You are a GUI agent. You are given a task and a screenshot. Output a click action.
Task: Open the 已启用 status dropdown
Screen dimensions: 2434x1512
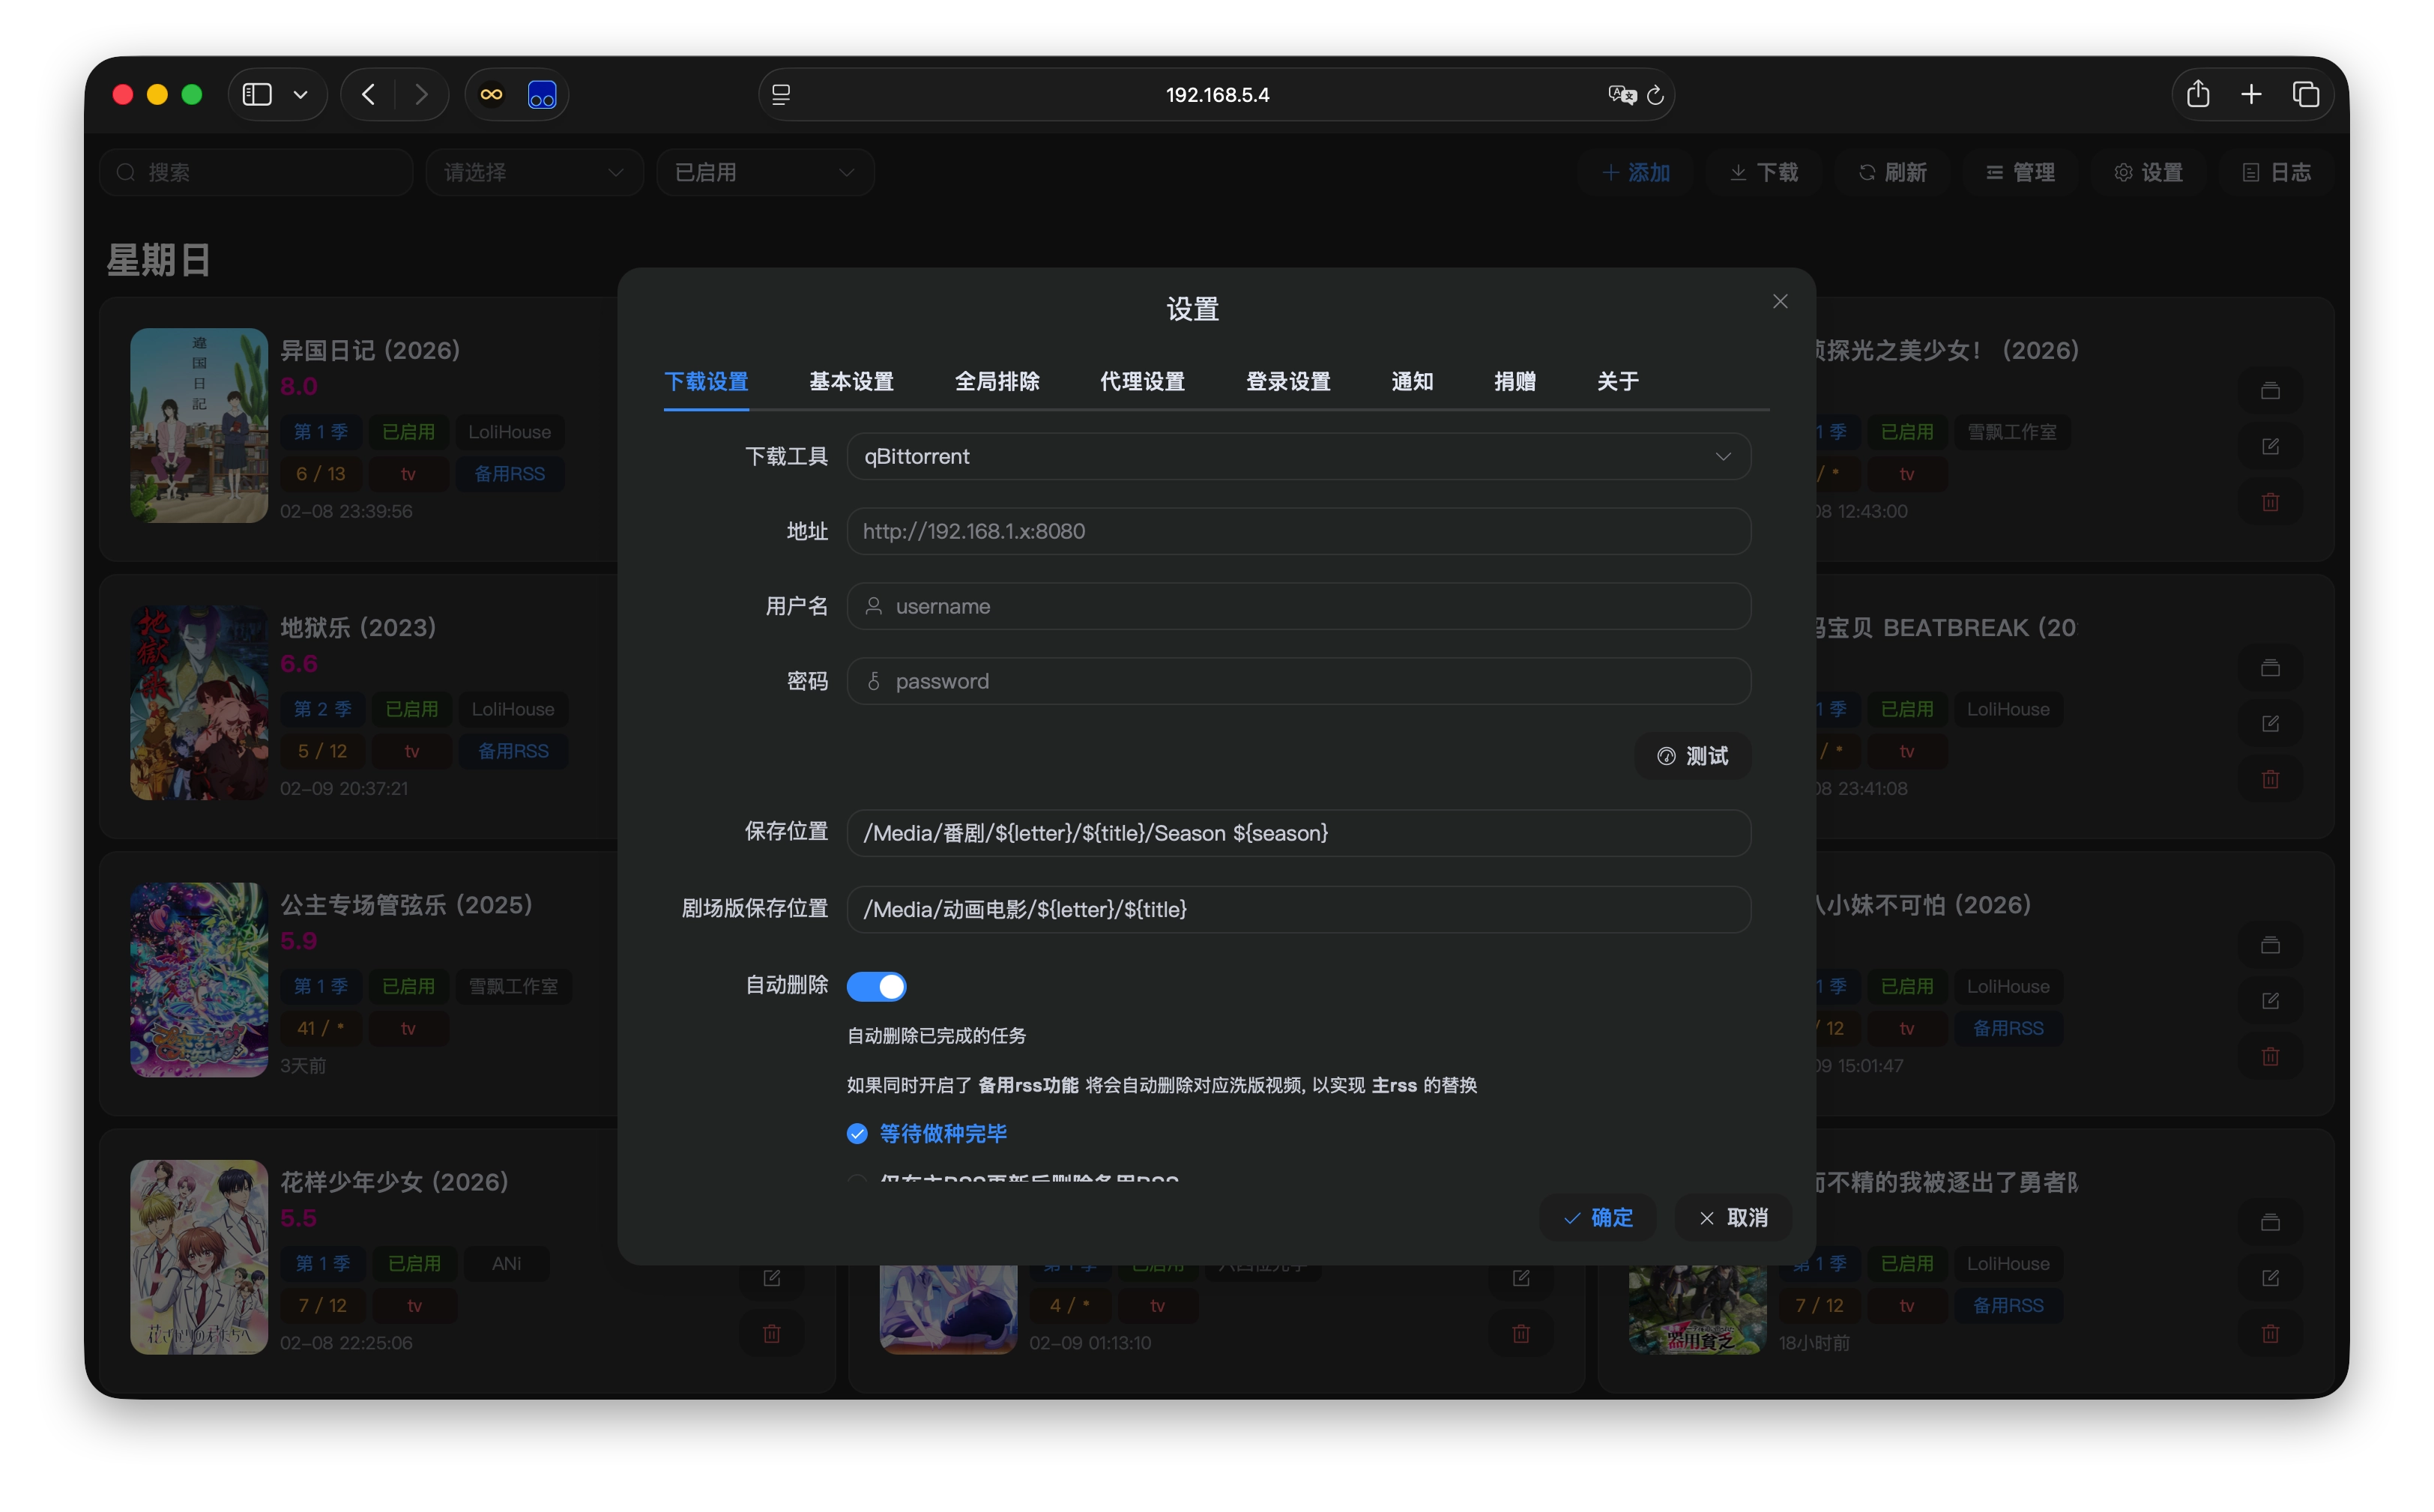tap(764, 172)
